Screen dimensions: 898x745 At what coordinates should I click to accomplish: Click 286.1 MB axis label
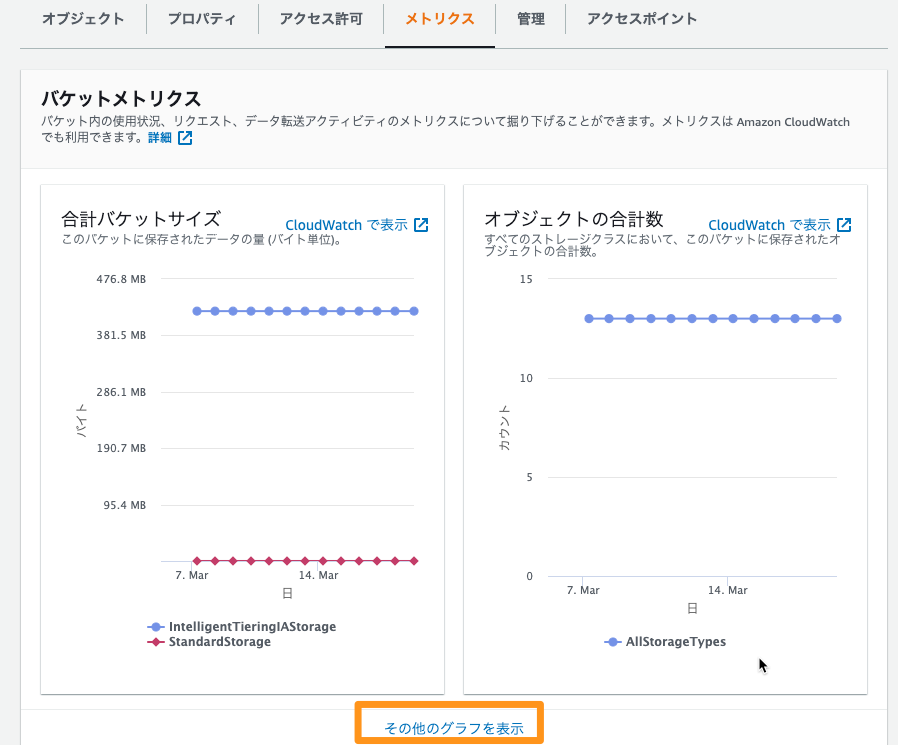pos(121,392)
